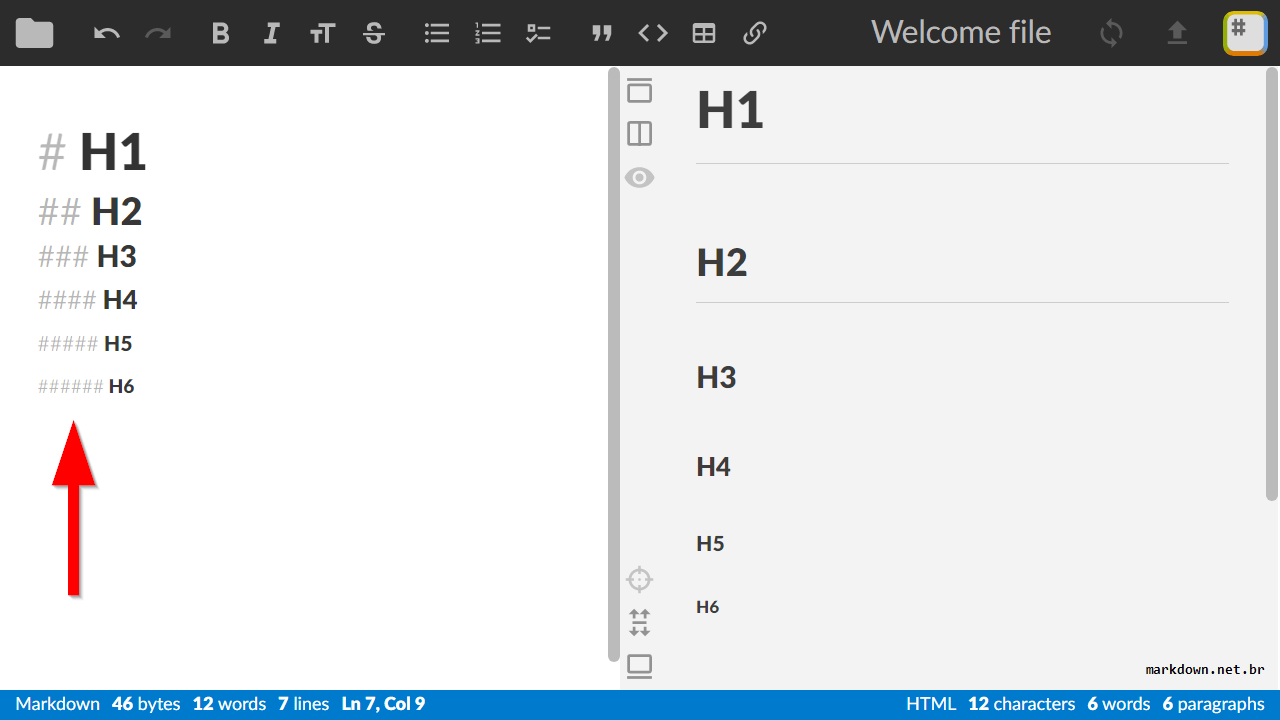Insert a code block
The height and width of the screenshot is (720, 1280).
click(x=652, y=33)
